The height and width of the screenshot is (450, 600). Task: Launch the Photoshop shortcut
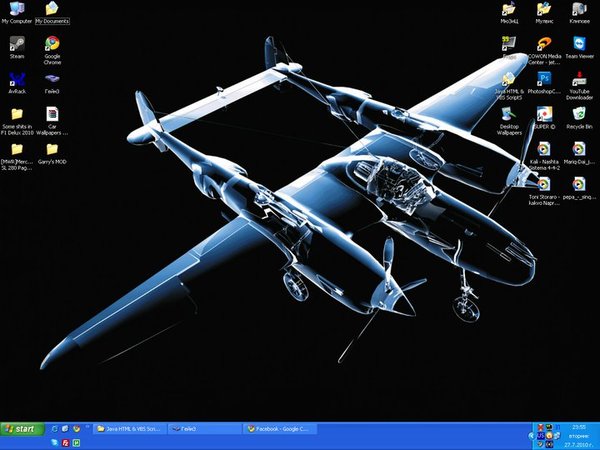(x=544, y=83)
